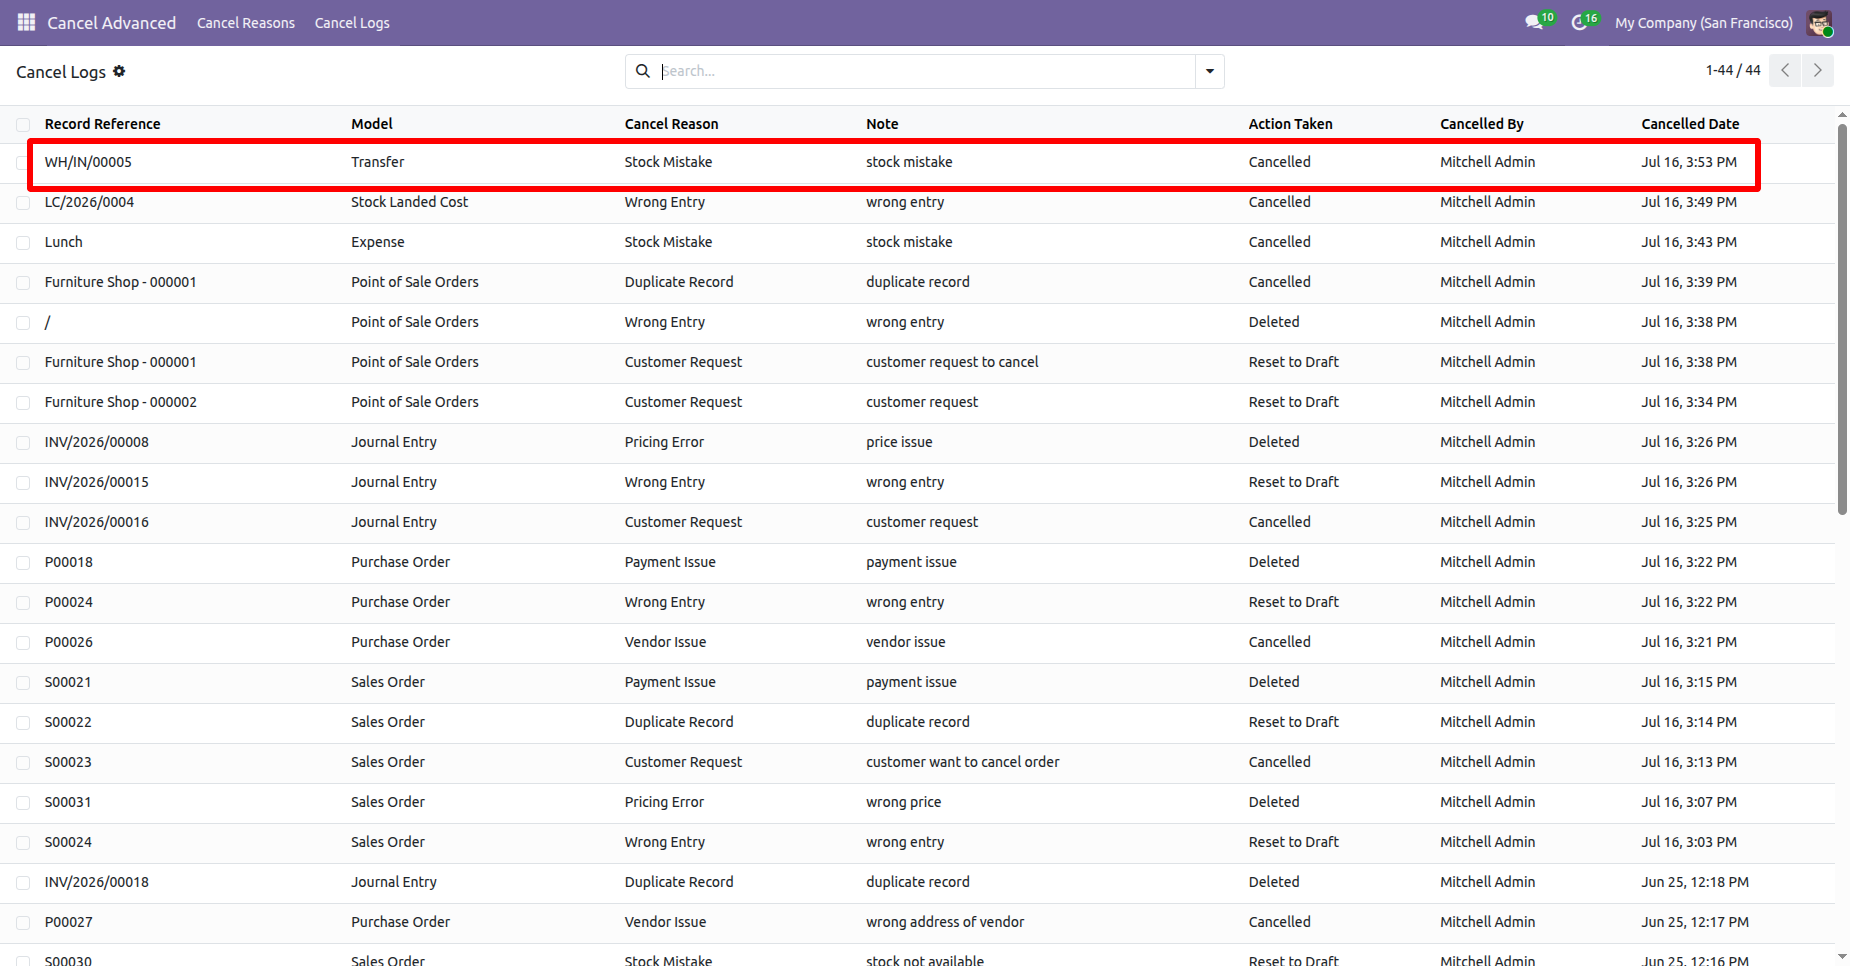This screenshot has width=1850, height=966.
Task: Select the Lunch record checkbox
Action: [23, 242]
